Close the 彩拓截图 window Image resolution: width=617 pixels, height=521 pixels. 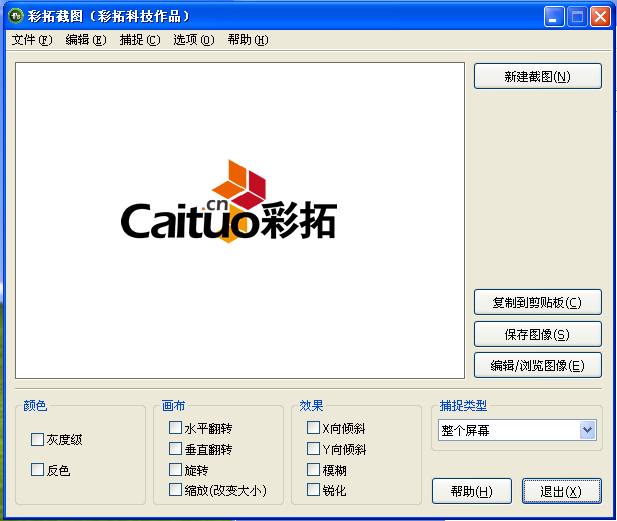click(600, 17)
